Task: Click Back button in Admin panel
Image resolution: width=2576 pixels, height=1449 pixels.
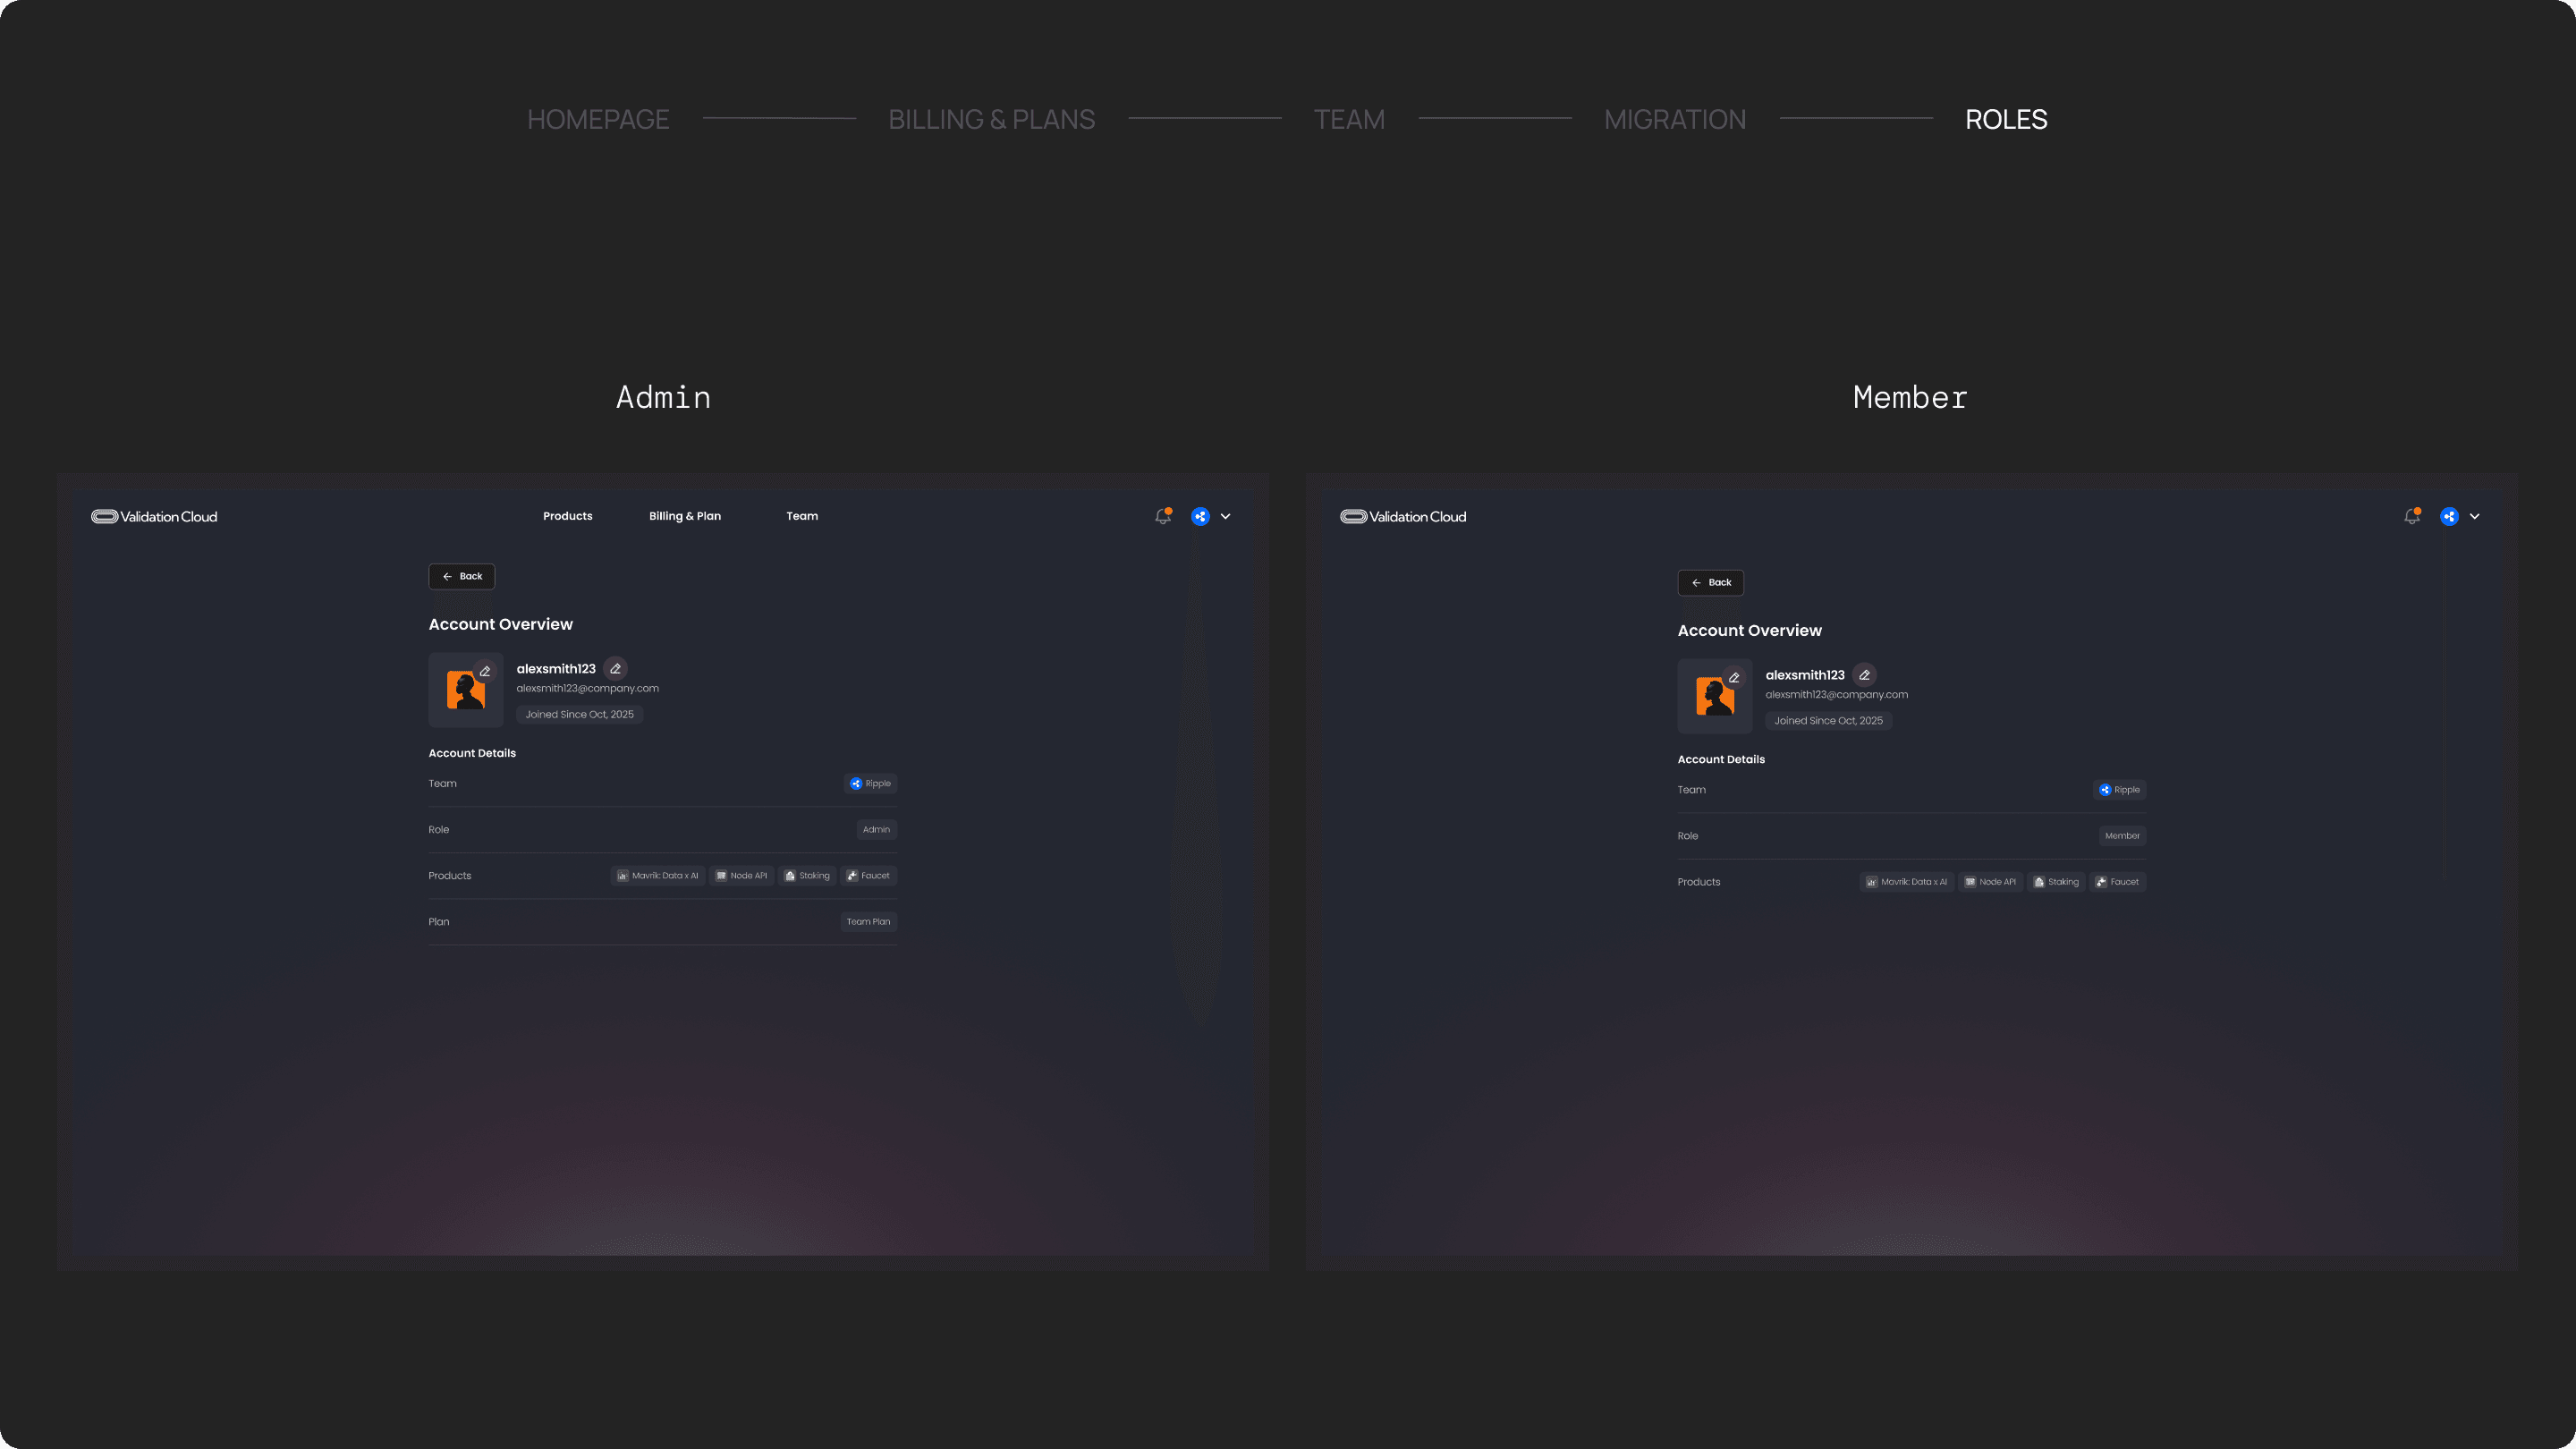Action: [461, 576]
